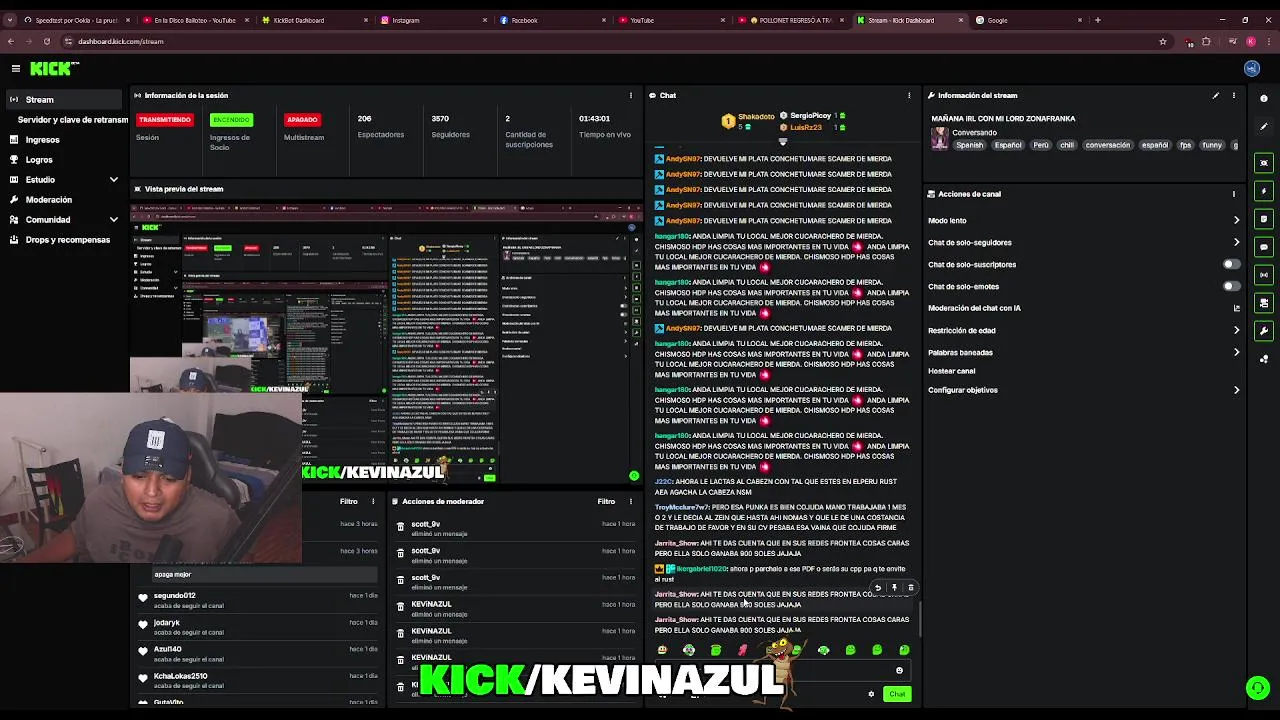Click the reply arrow icon in chat
This screenshot has height=720, width=1280.
tap(878, 588)
